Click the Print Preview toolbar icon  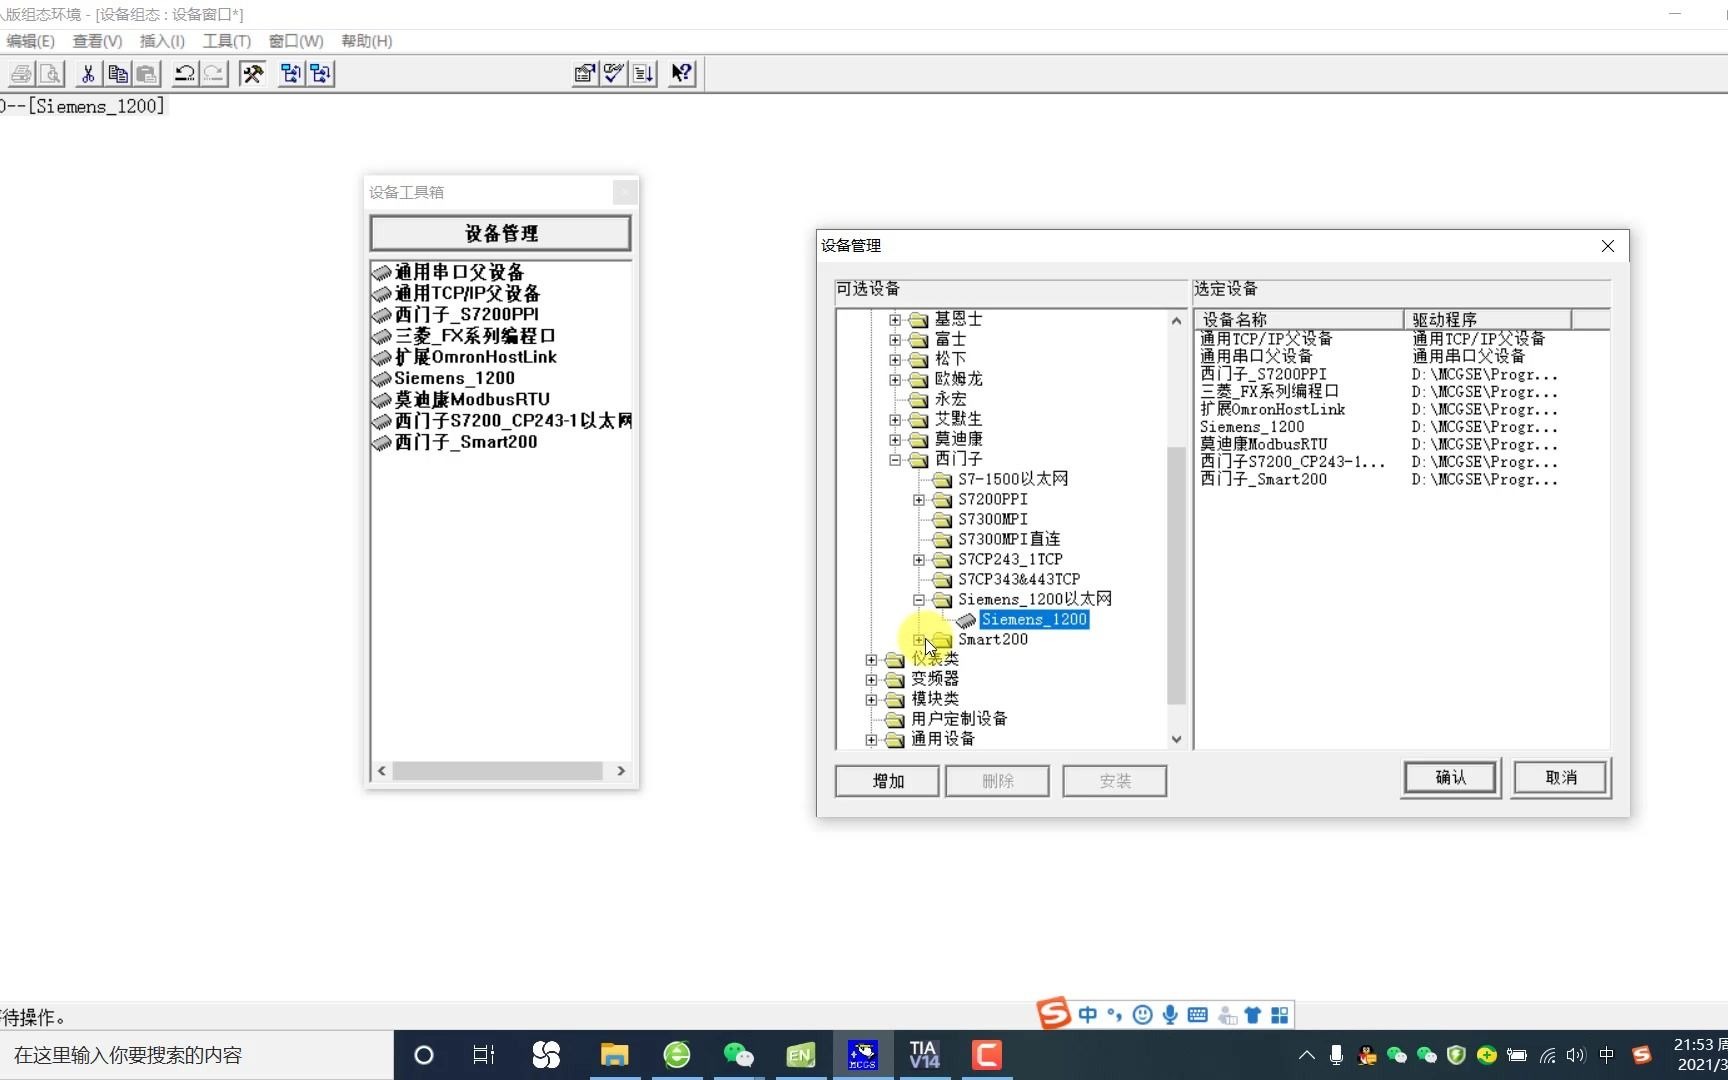pyautogui.click(x=50, y=73)
